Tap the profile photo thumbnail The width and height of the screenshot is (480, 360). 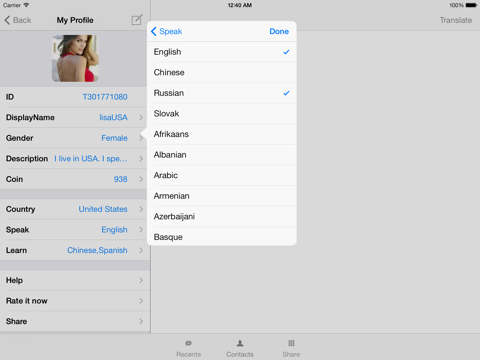(x=75, y=58)
